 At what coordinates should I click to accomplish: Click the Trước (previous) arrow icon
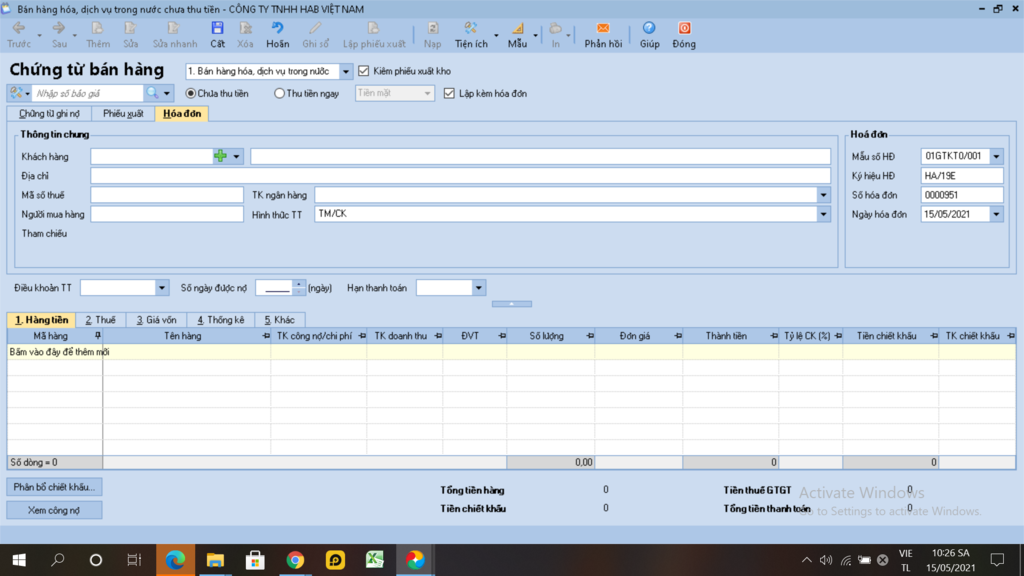coord(19,28)
